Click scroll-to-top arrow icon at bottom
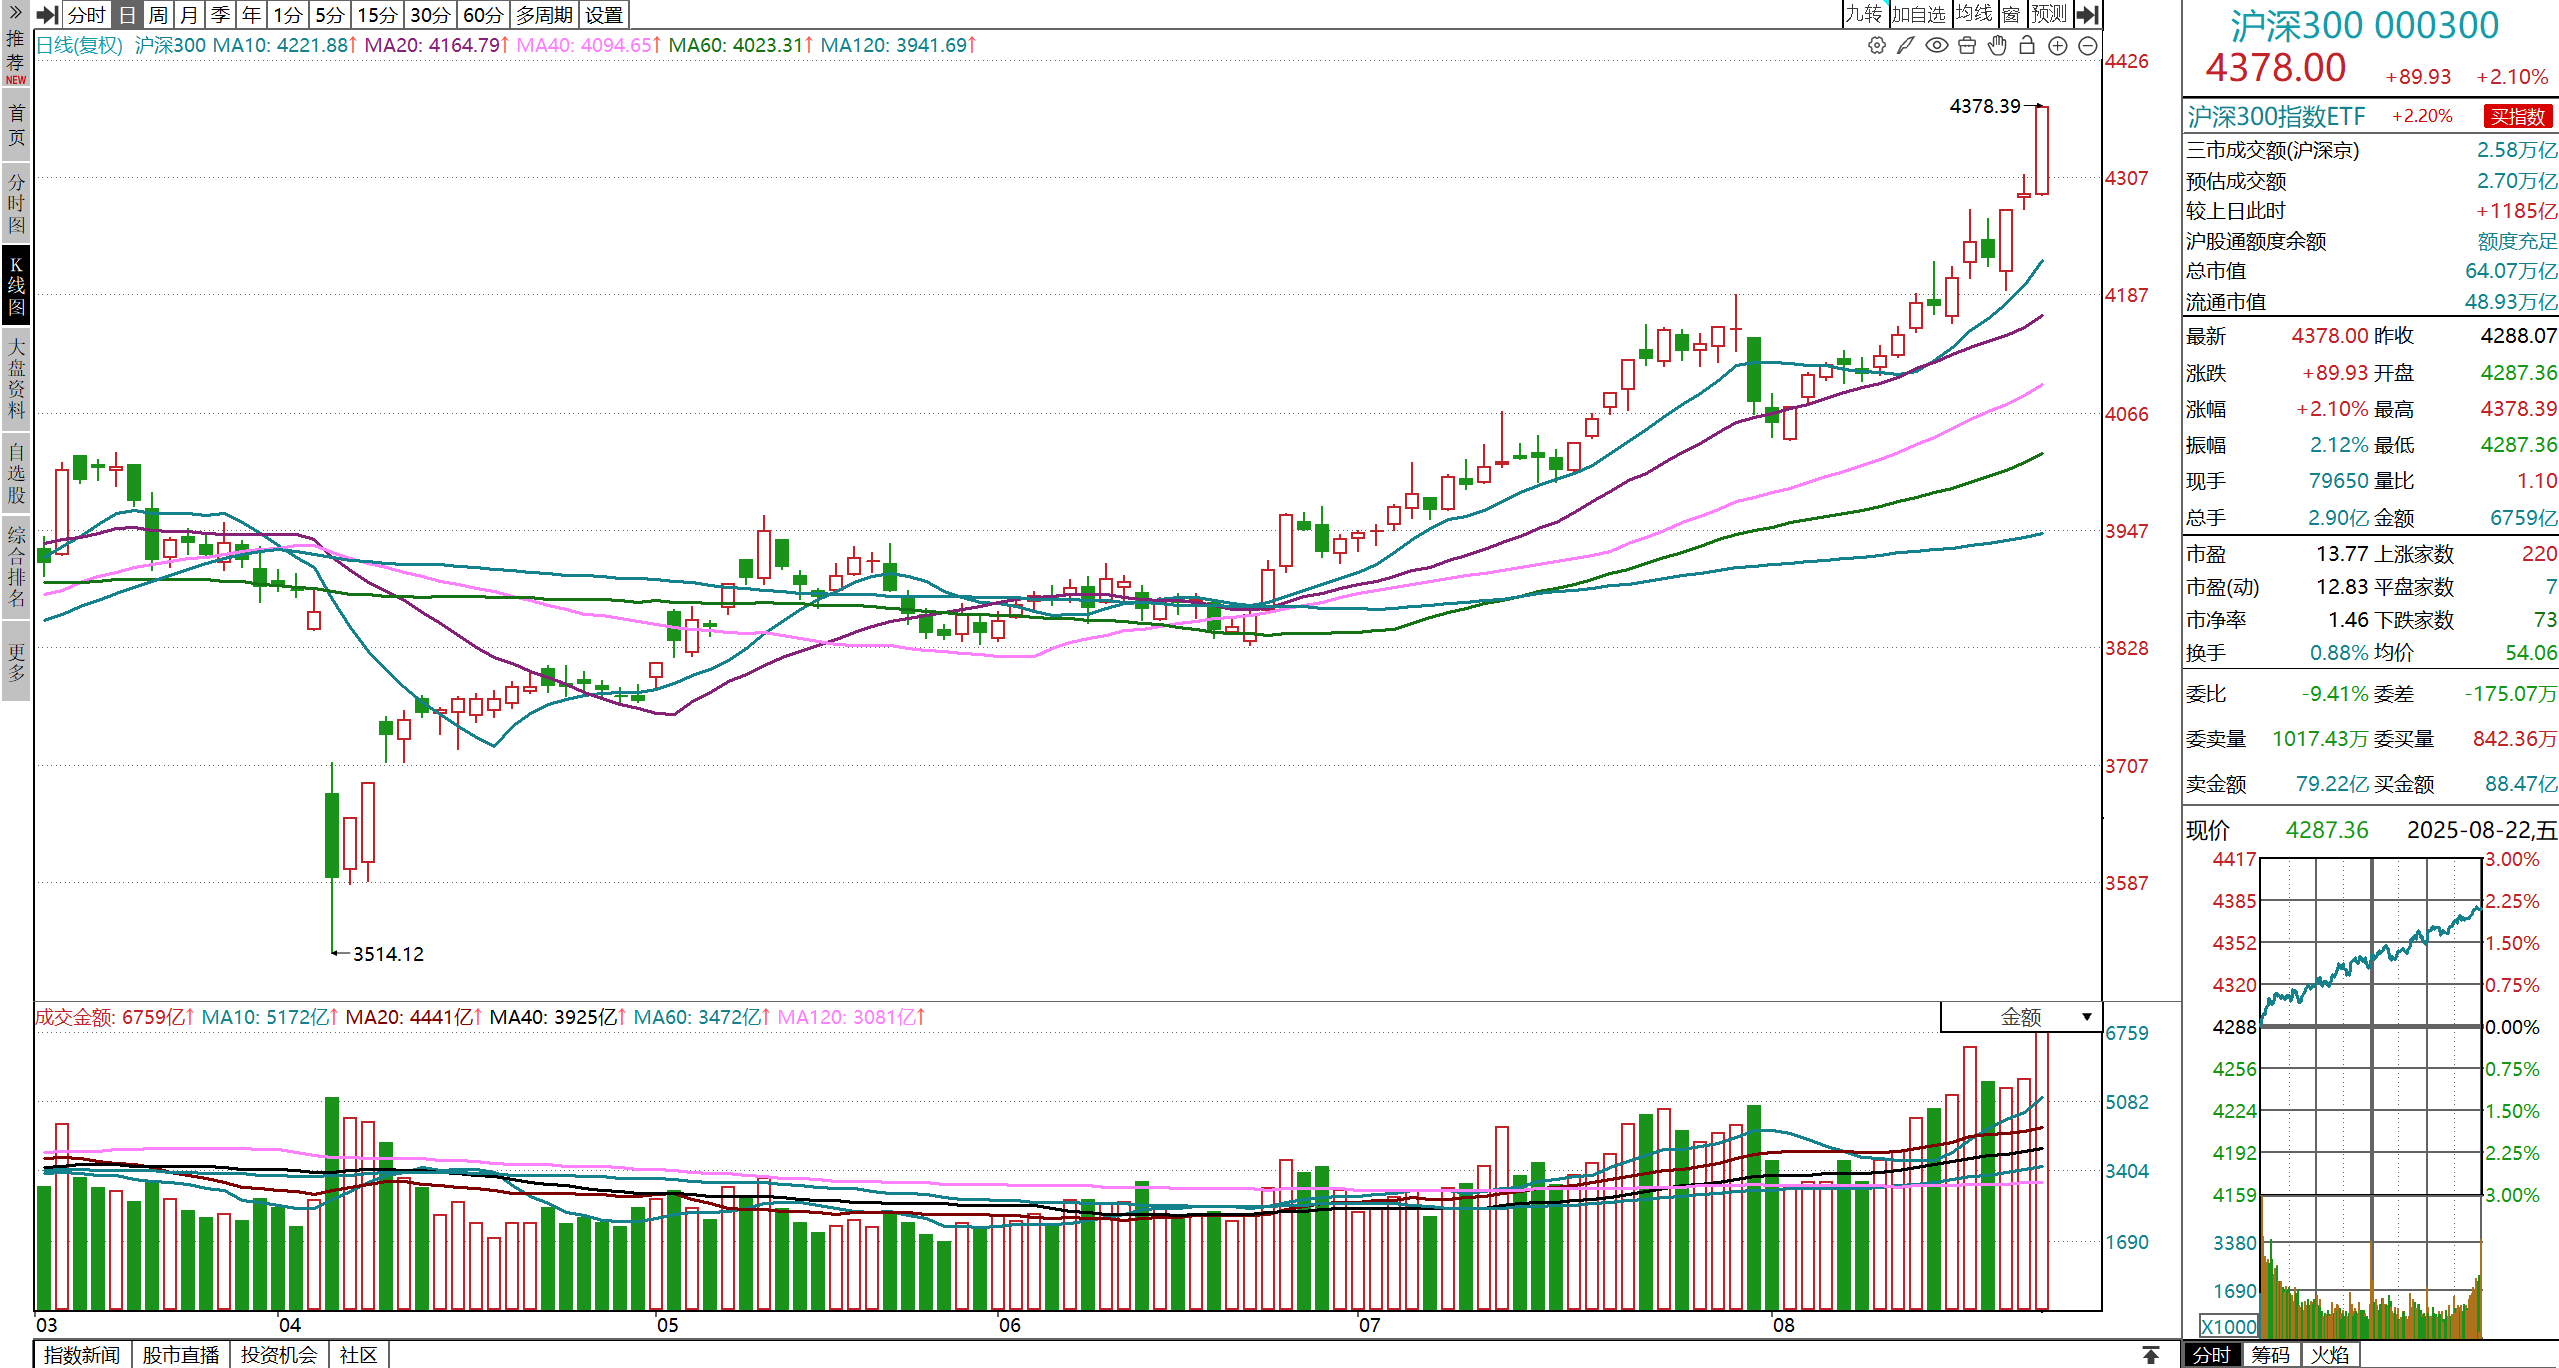Screen dimensions: 2559x1368 (2151, 1355)
